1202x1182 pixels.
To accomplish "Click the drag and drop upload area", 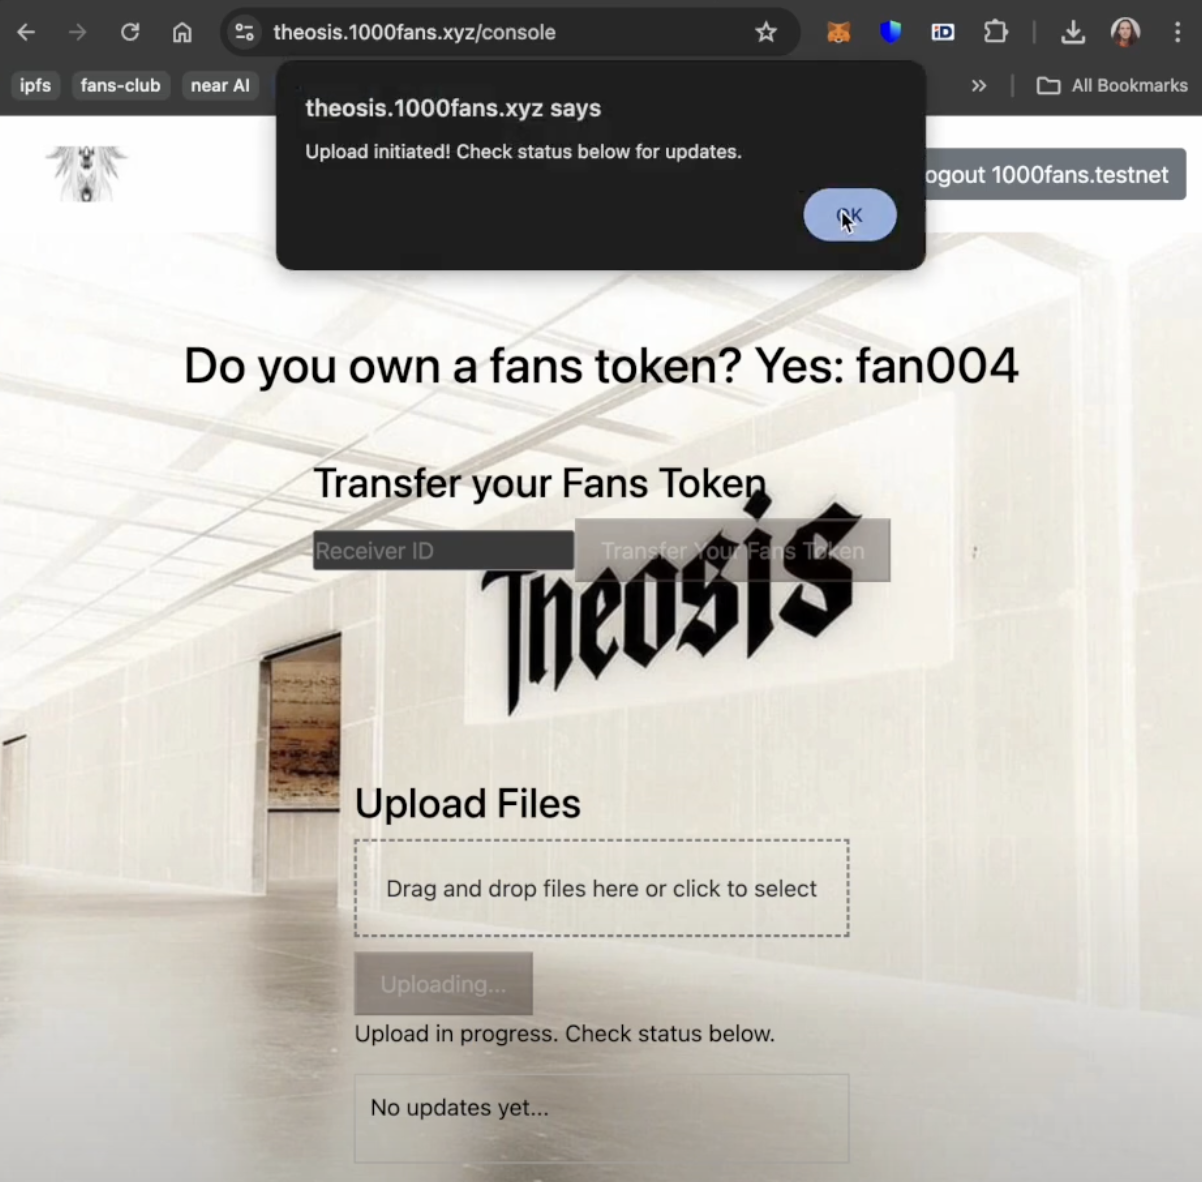I will point(601,888).
